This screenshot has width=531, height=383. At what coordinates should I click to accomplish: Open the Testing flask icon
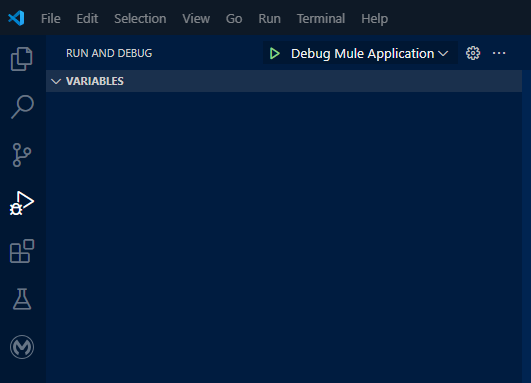coord(22,299)
